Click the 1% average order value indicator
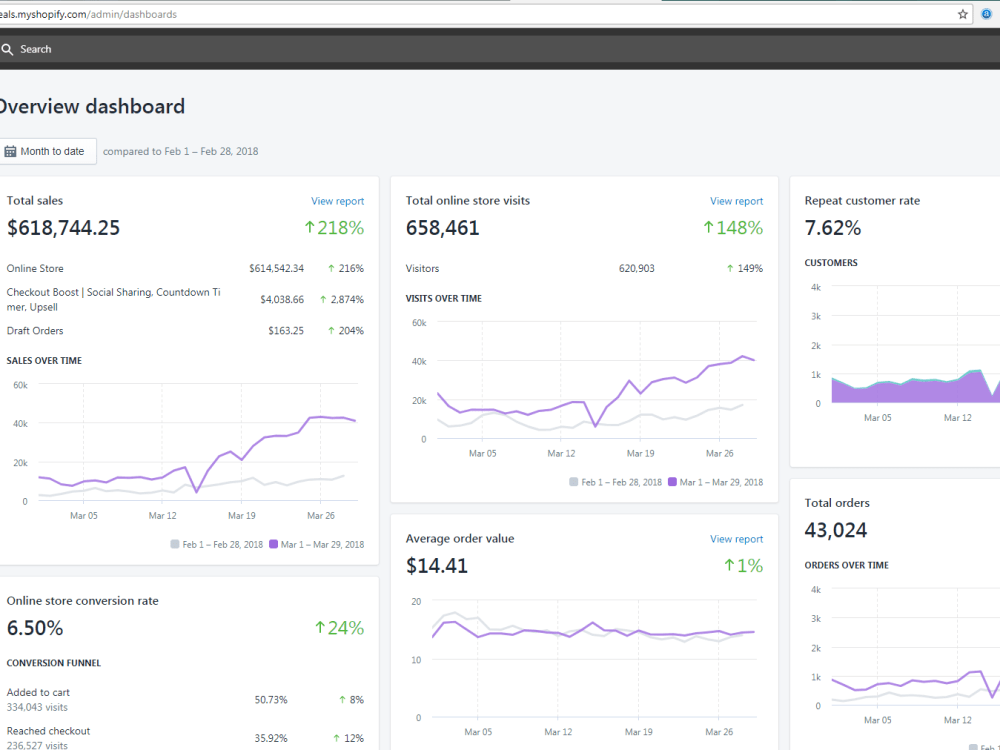Image resolution: width=1000 pixels, height=750 pixels. (744, 566)
